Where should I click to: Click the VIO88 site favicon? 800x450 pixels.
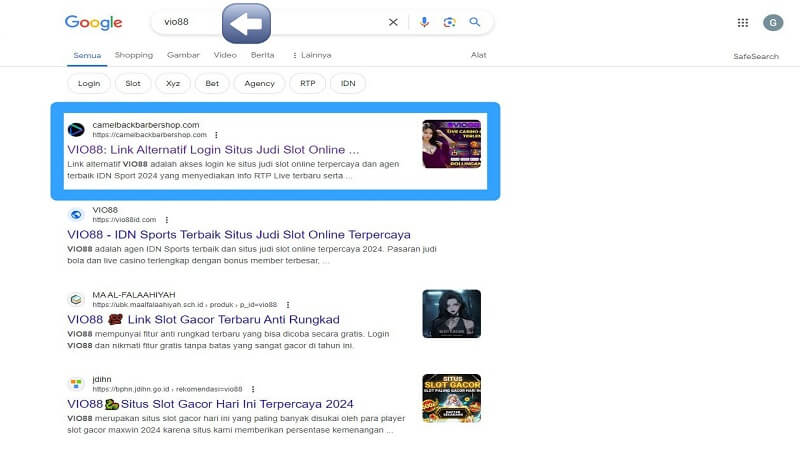pyautogui.click(x=76, y=214)
